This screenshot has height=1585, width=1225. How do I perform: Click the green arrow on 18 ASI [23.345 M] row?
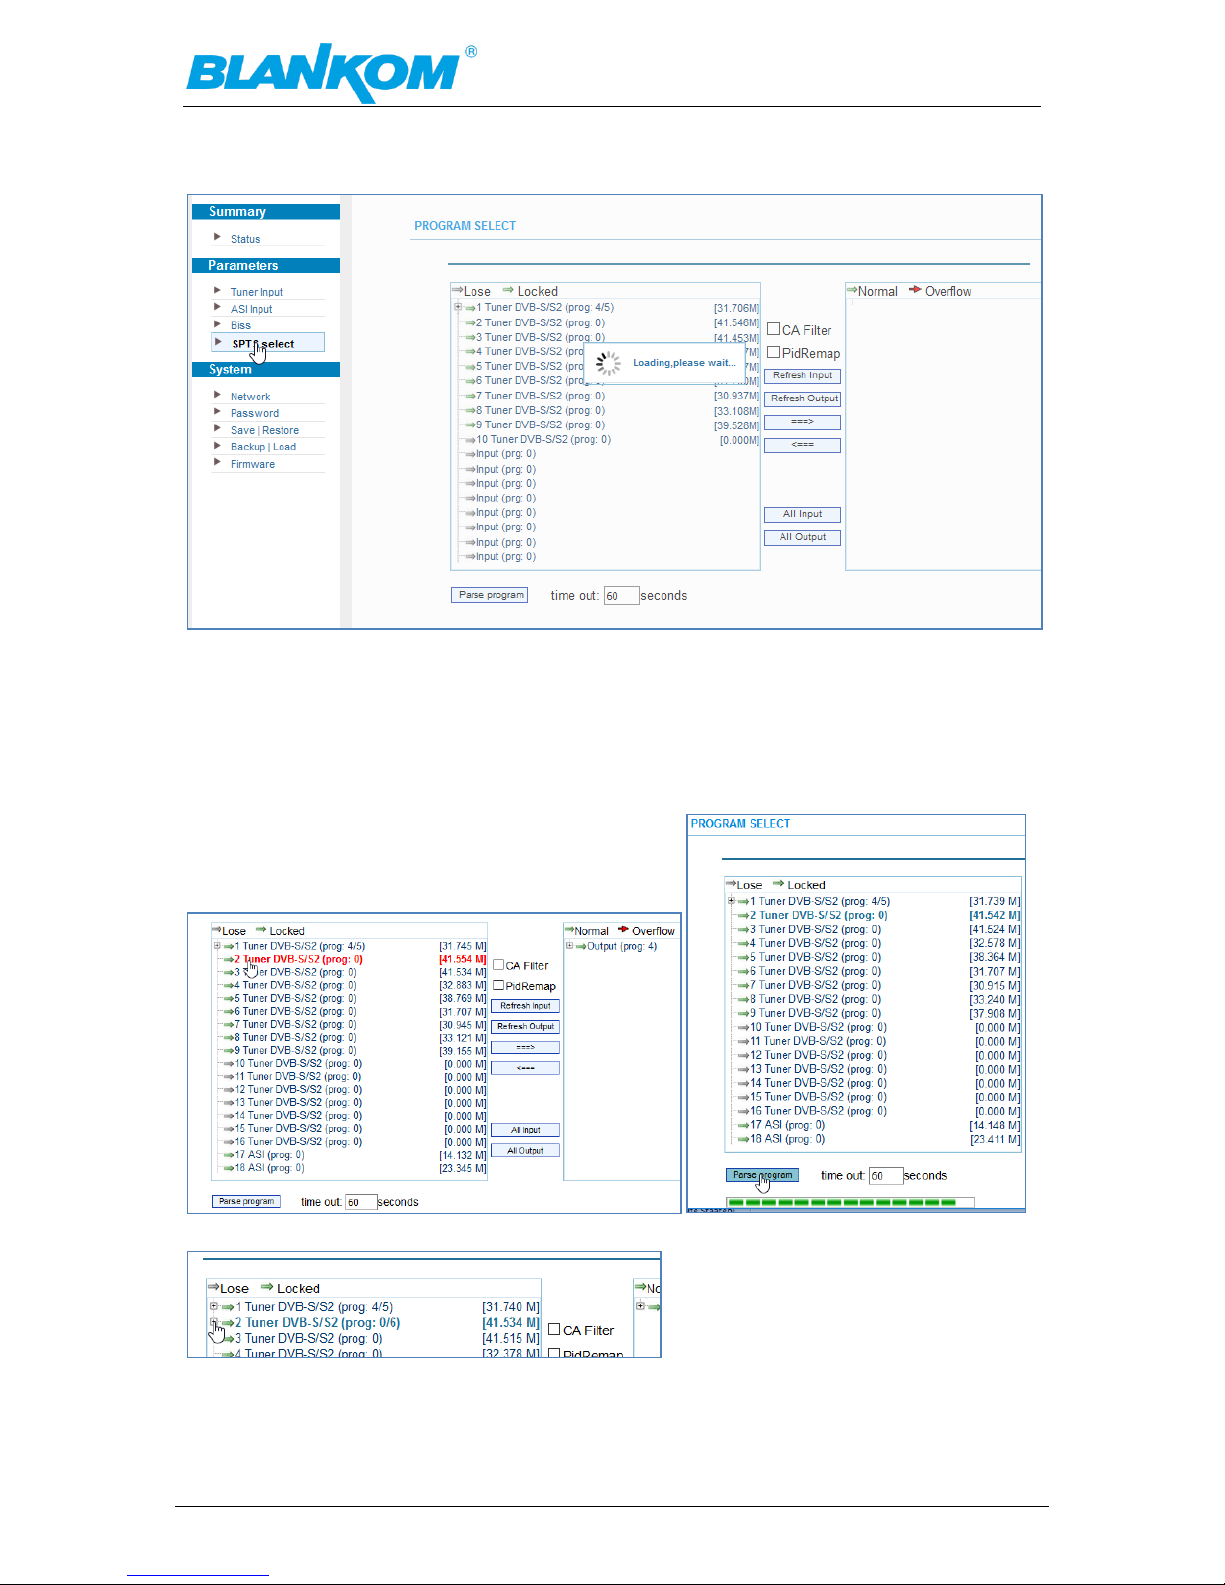coord(229,1168)
